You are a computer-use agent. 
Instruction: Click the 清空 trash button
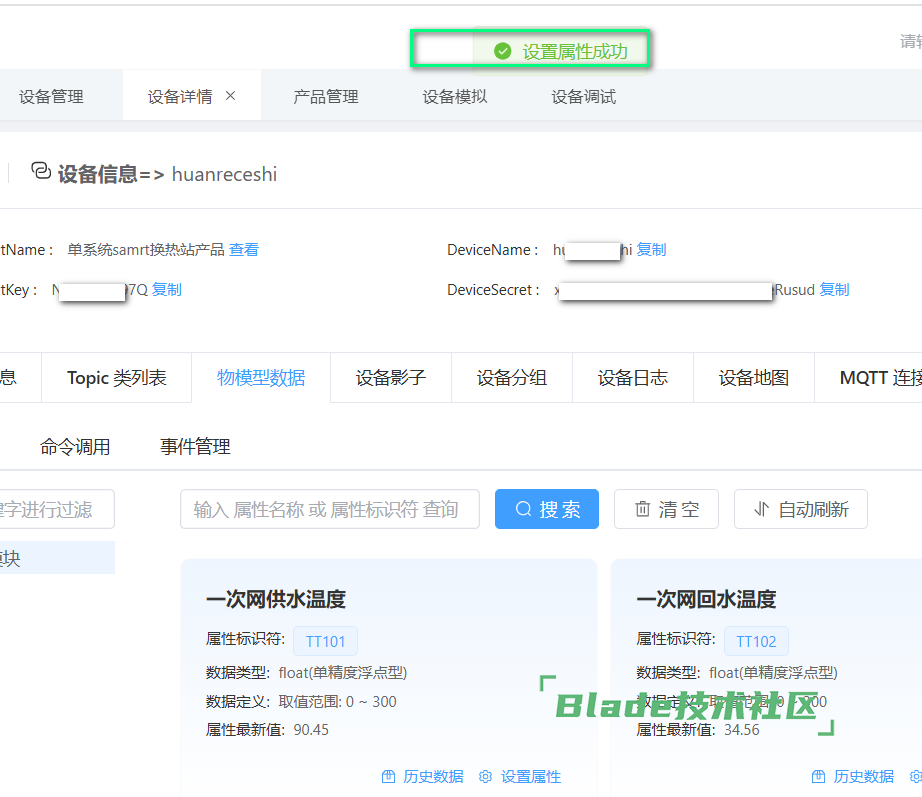click(667, 509)
